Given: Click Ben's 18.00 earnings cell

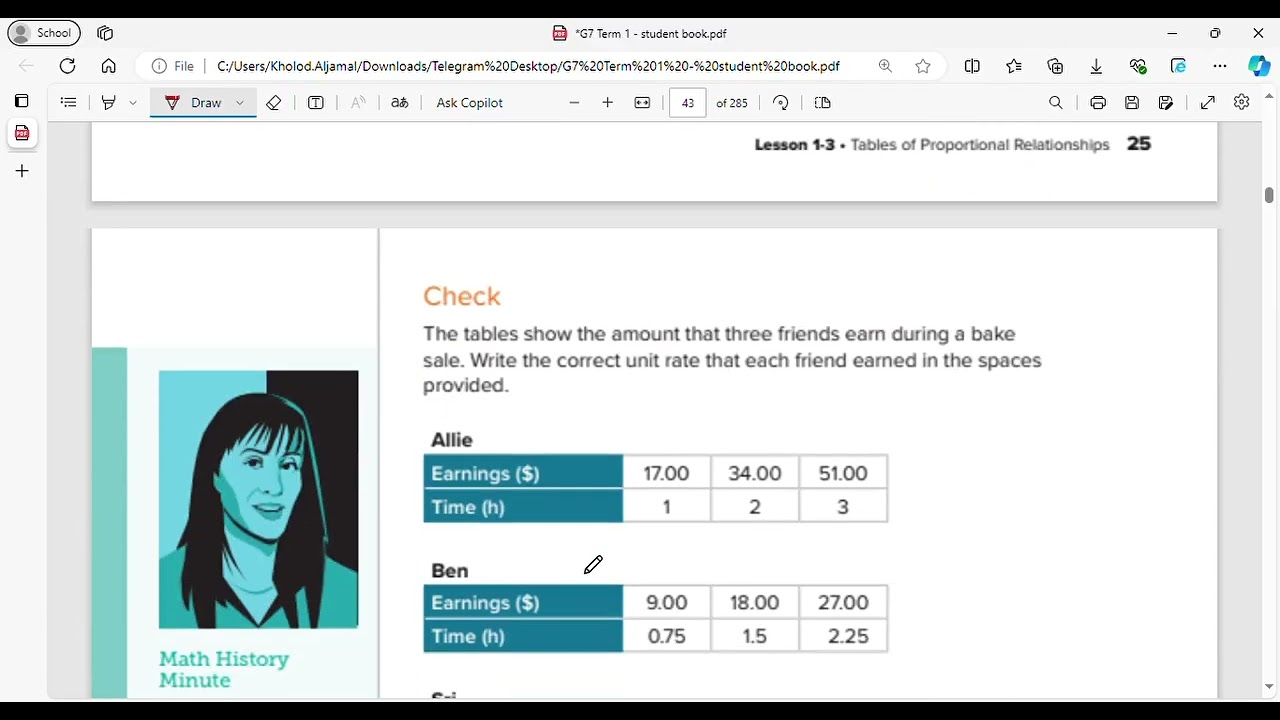Looking at the screenshot, I should (755, 602).
